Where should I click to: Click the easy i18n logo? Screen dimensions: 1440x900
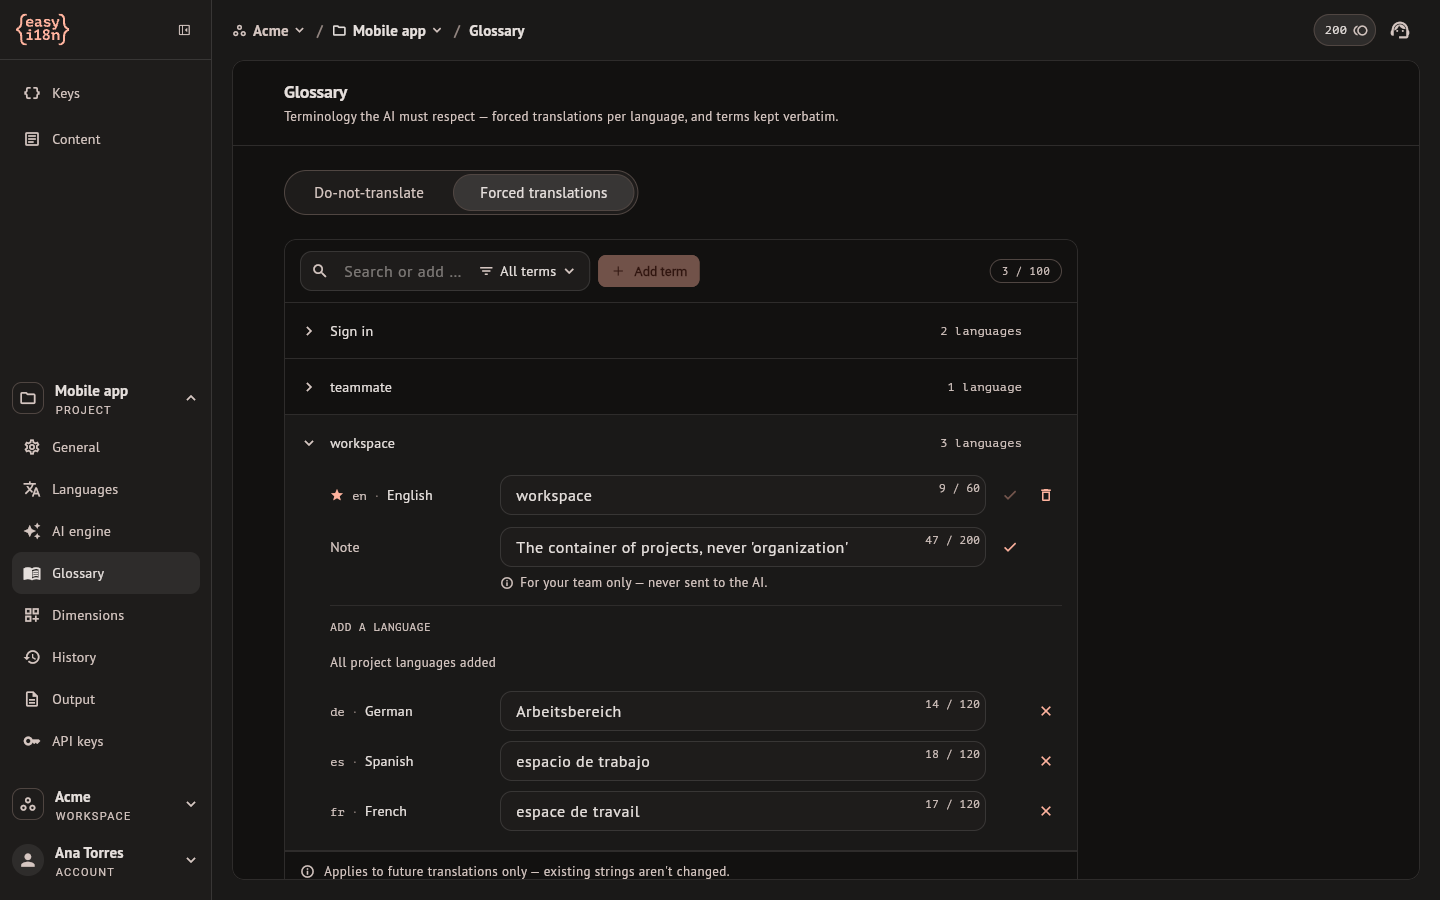[x=43, y=30]
